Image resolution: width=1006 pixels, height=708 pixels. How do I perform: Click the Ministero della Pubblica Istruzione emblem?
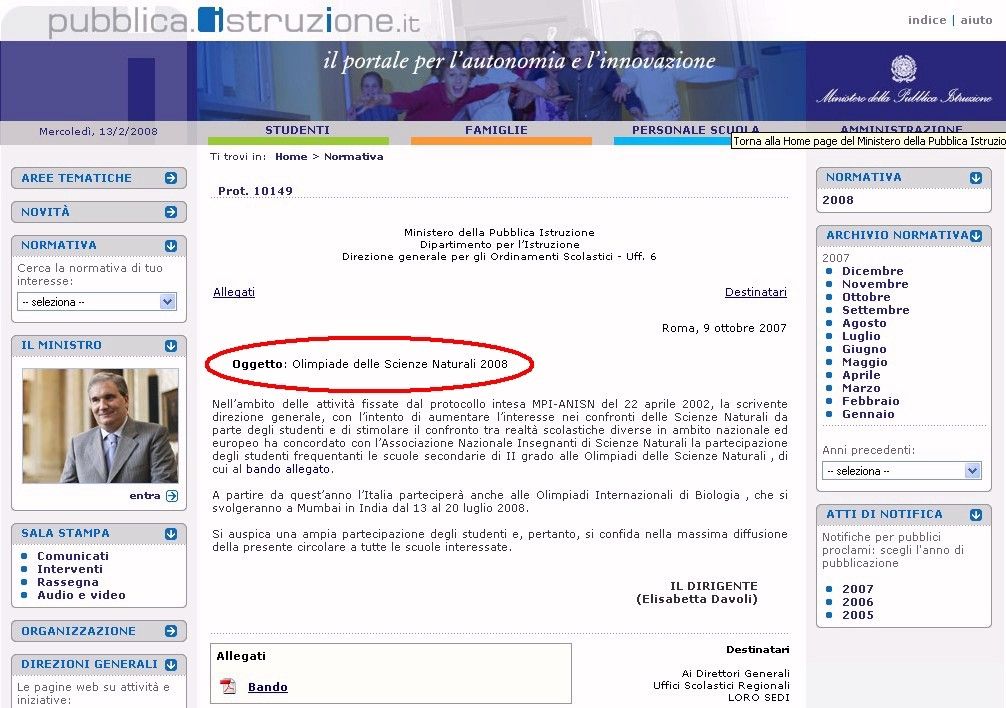point(903,69)
